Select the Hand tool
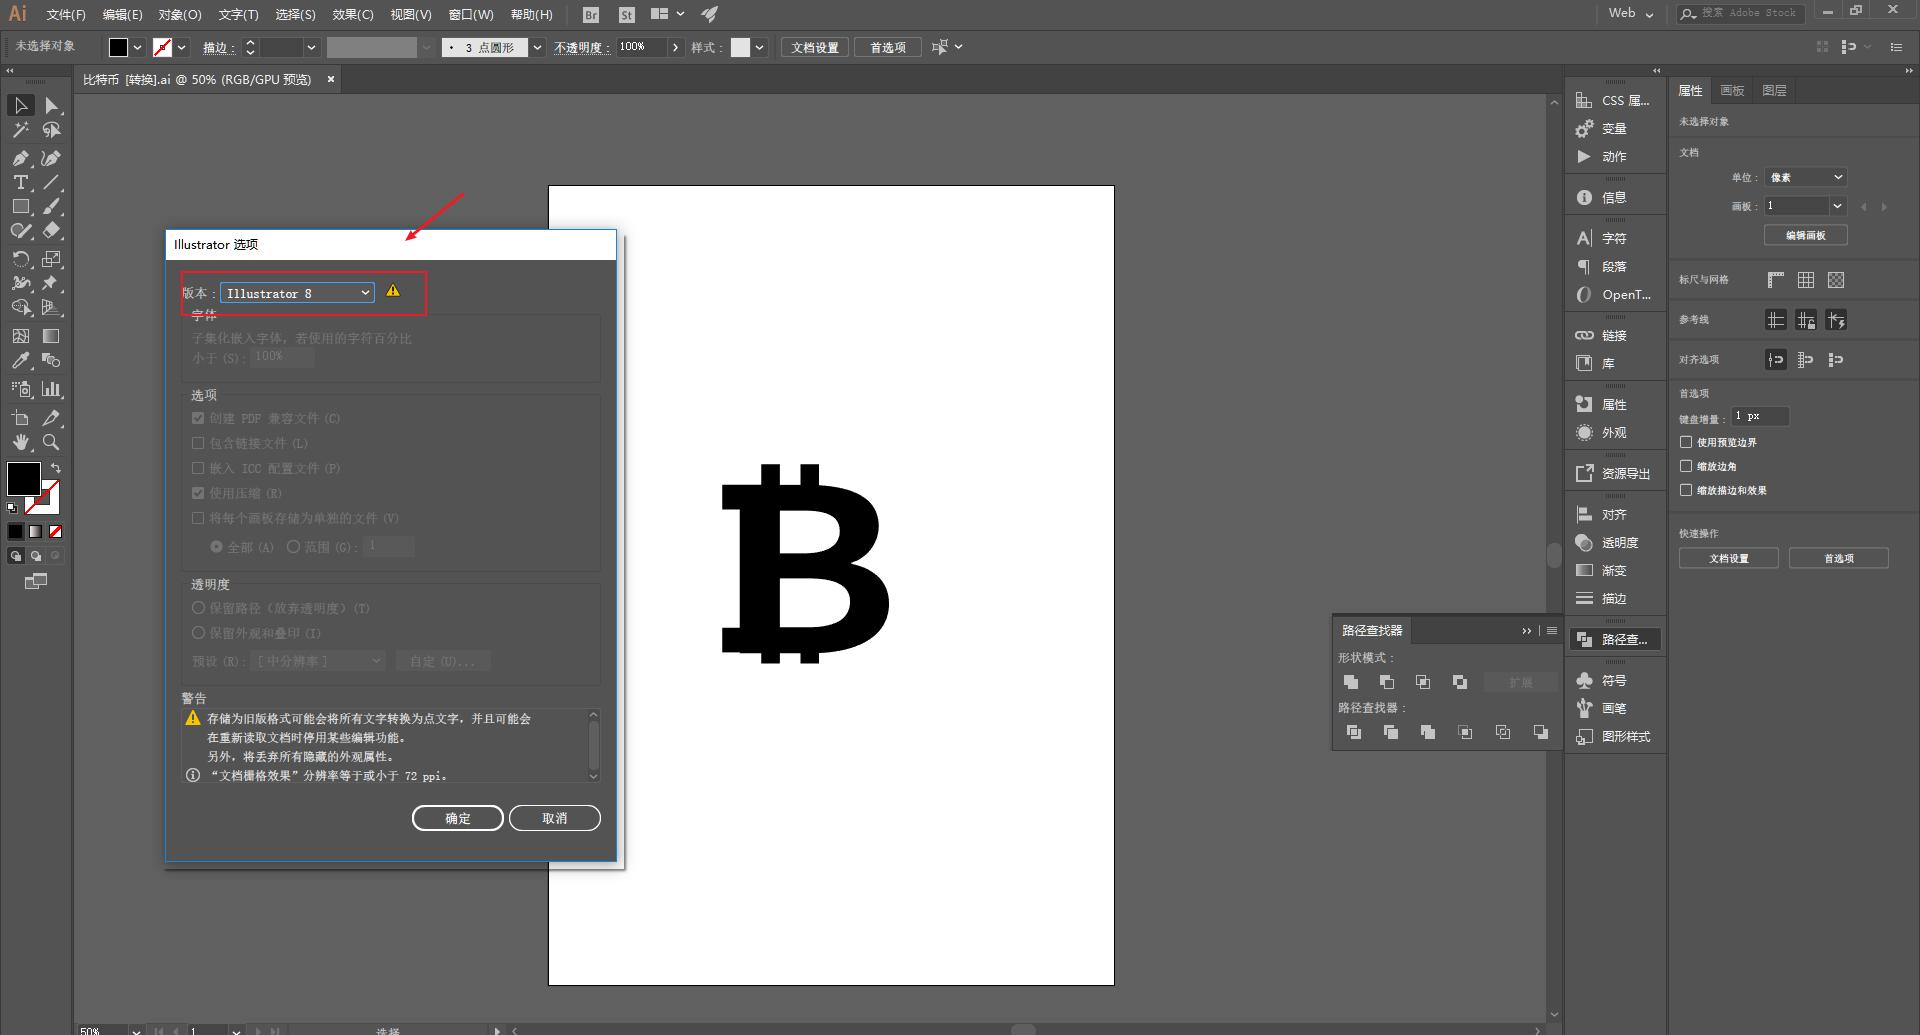This screenshot has width=1920, height=1035. [x=20, y=442]
